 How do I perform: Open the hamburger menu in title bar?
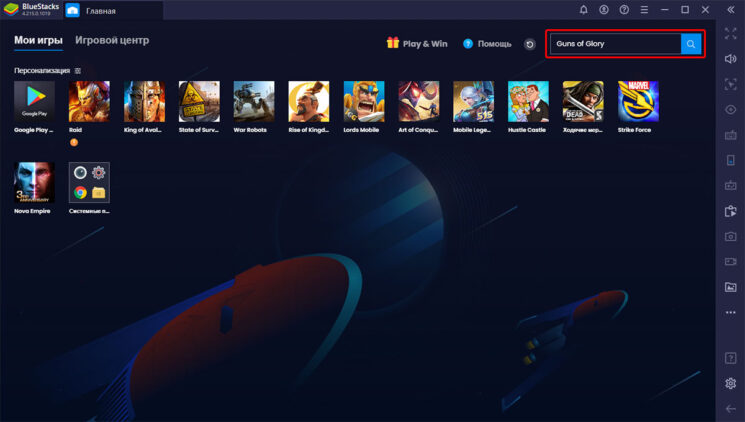coord(644,10)
